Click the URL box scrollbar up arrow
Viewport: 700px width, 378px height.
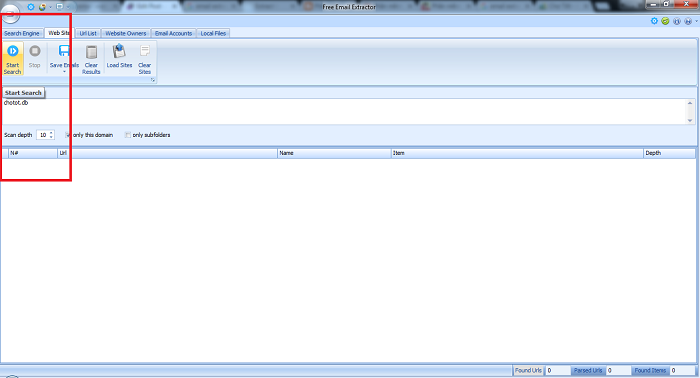click(690, 103)
